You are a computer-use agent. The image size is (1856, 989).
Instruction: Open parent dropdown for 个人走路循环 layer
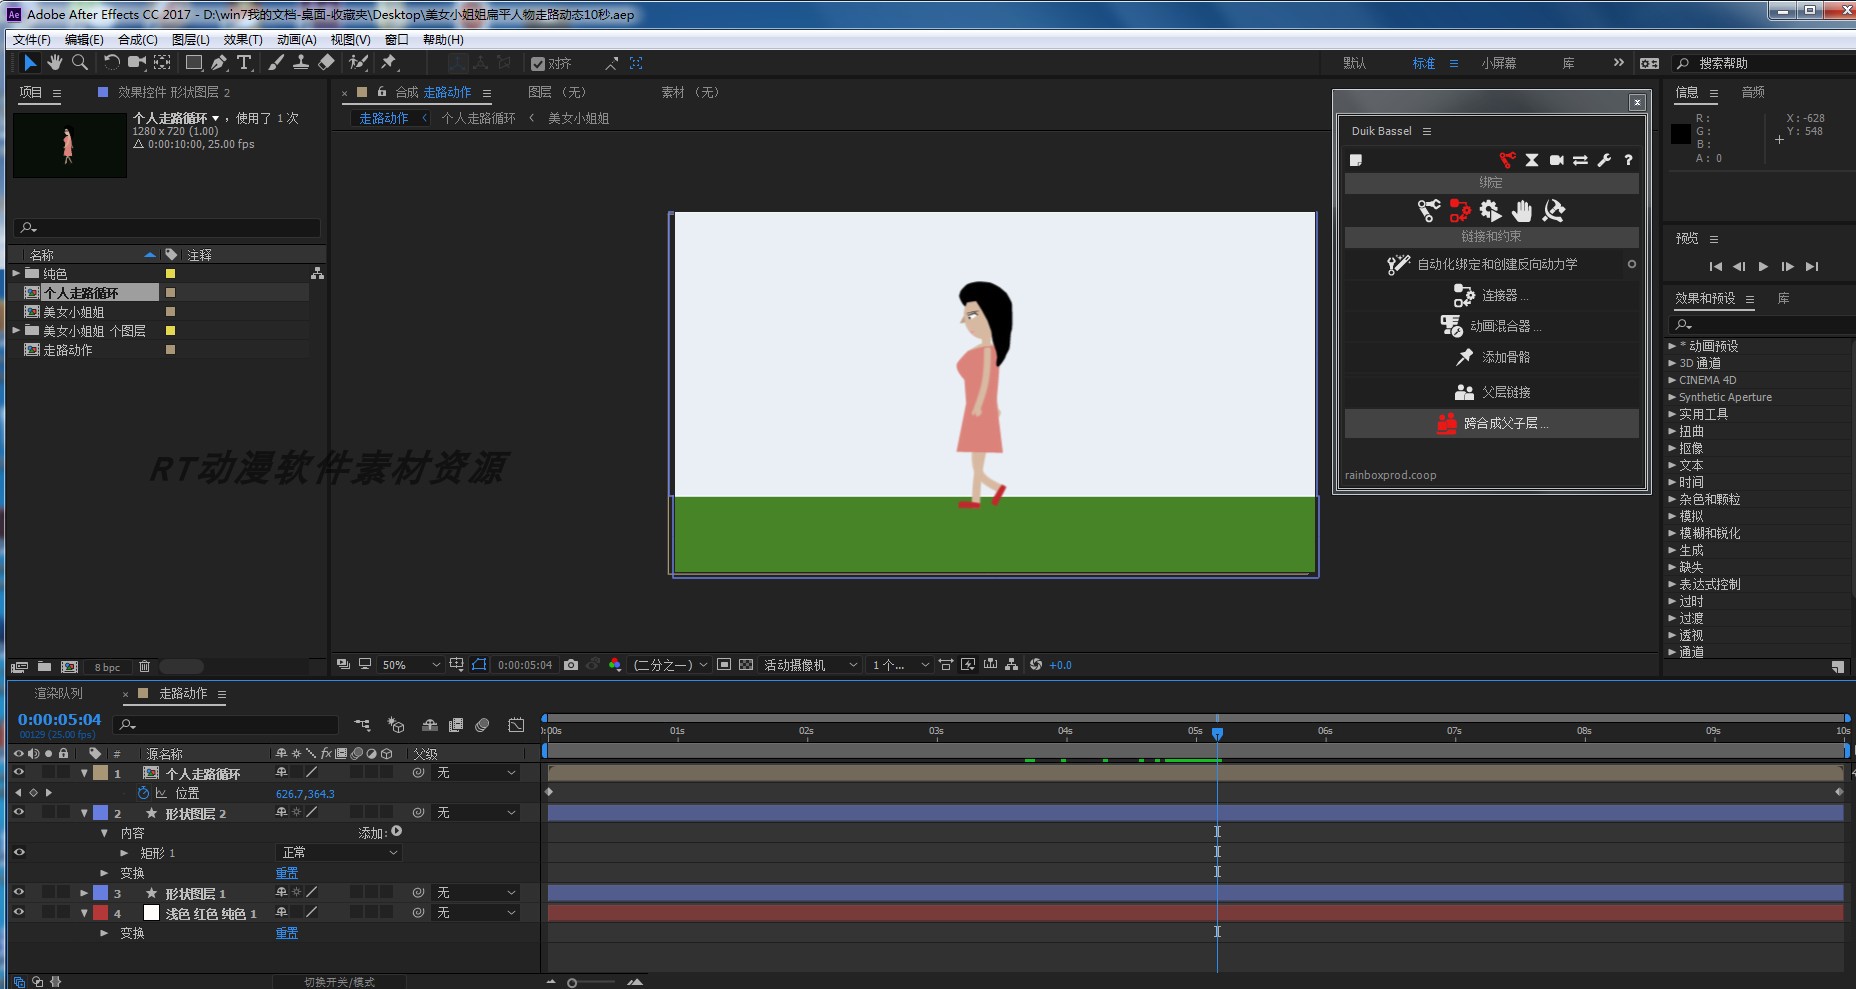click(476, 773)
